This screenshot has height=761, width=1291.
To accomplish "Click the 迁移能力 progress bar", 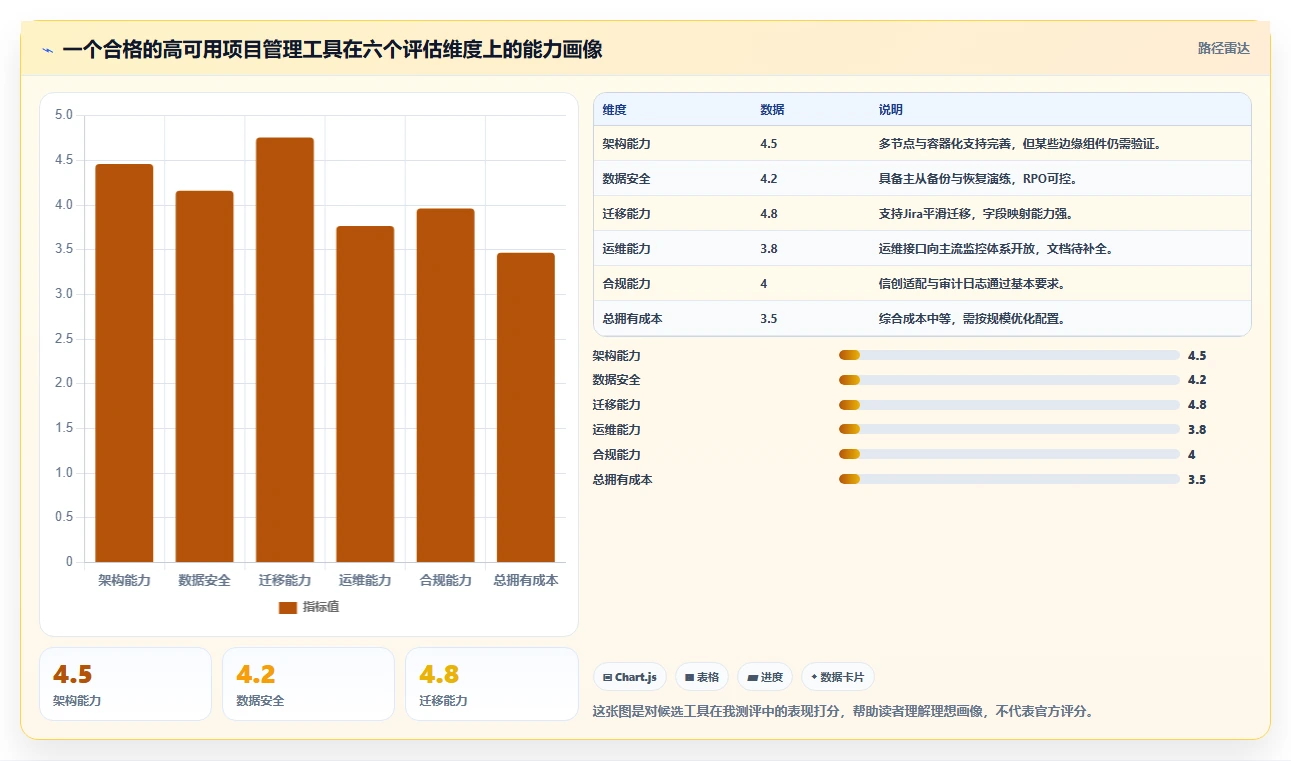I will coord(1009,405).
